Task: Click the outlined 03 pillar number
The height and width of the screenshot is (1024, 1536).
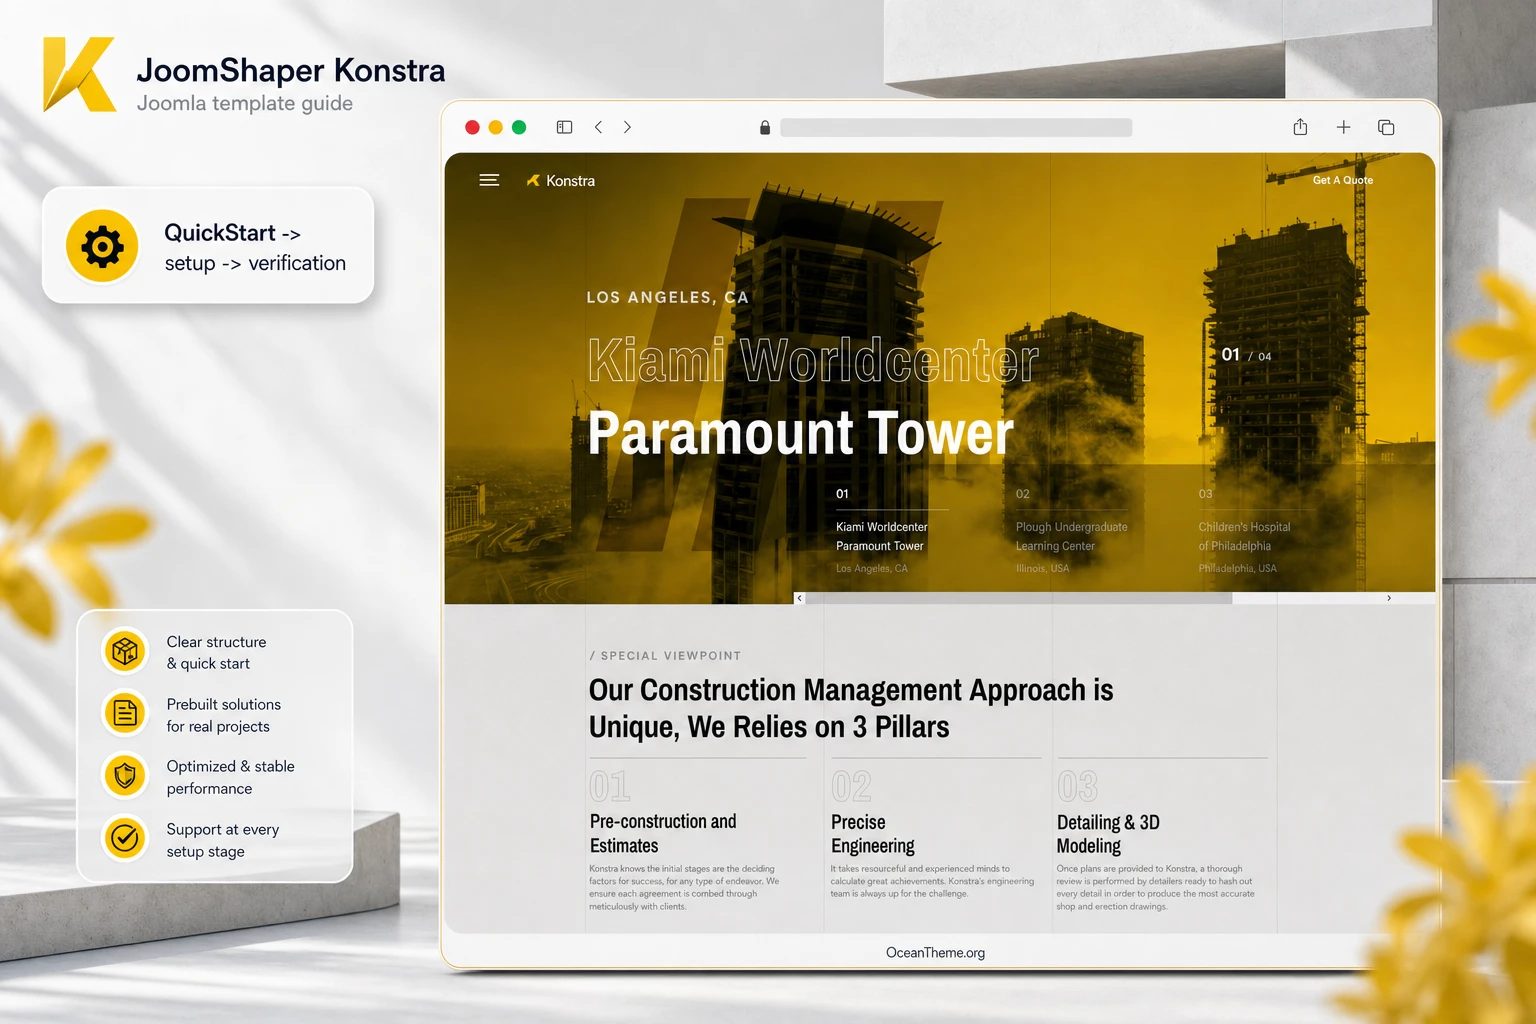Action: (1077, 786)
